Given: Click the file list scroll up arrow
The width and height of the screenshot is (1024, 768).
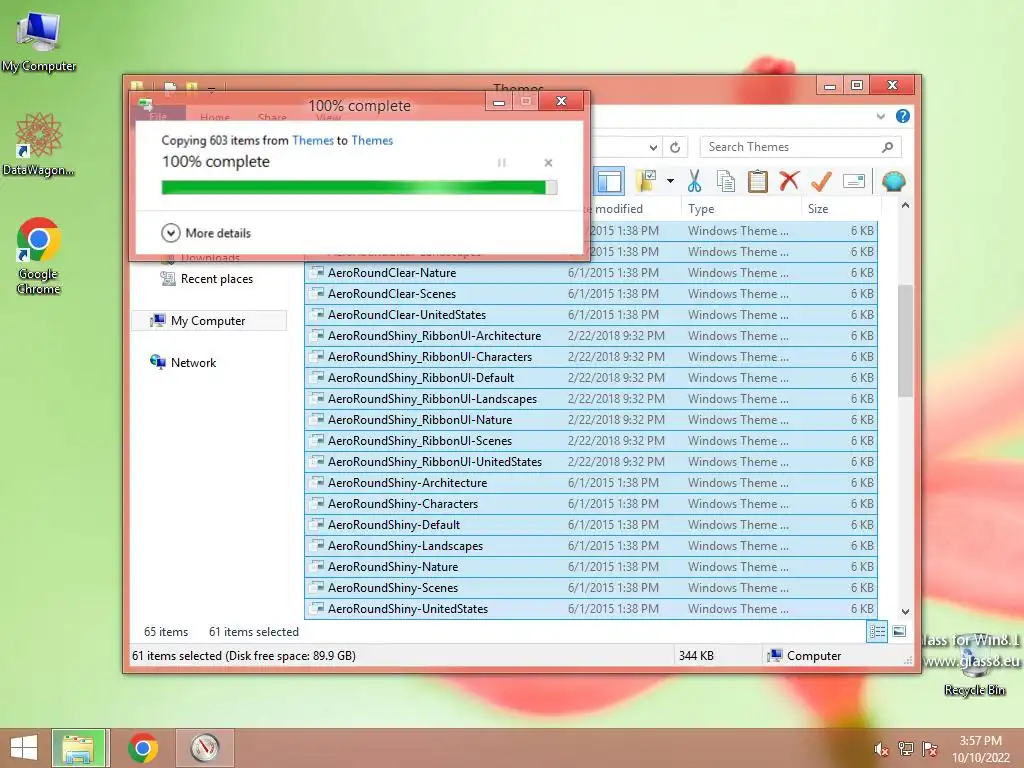Looking at the screenshot, I should pos(905,206).
